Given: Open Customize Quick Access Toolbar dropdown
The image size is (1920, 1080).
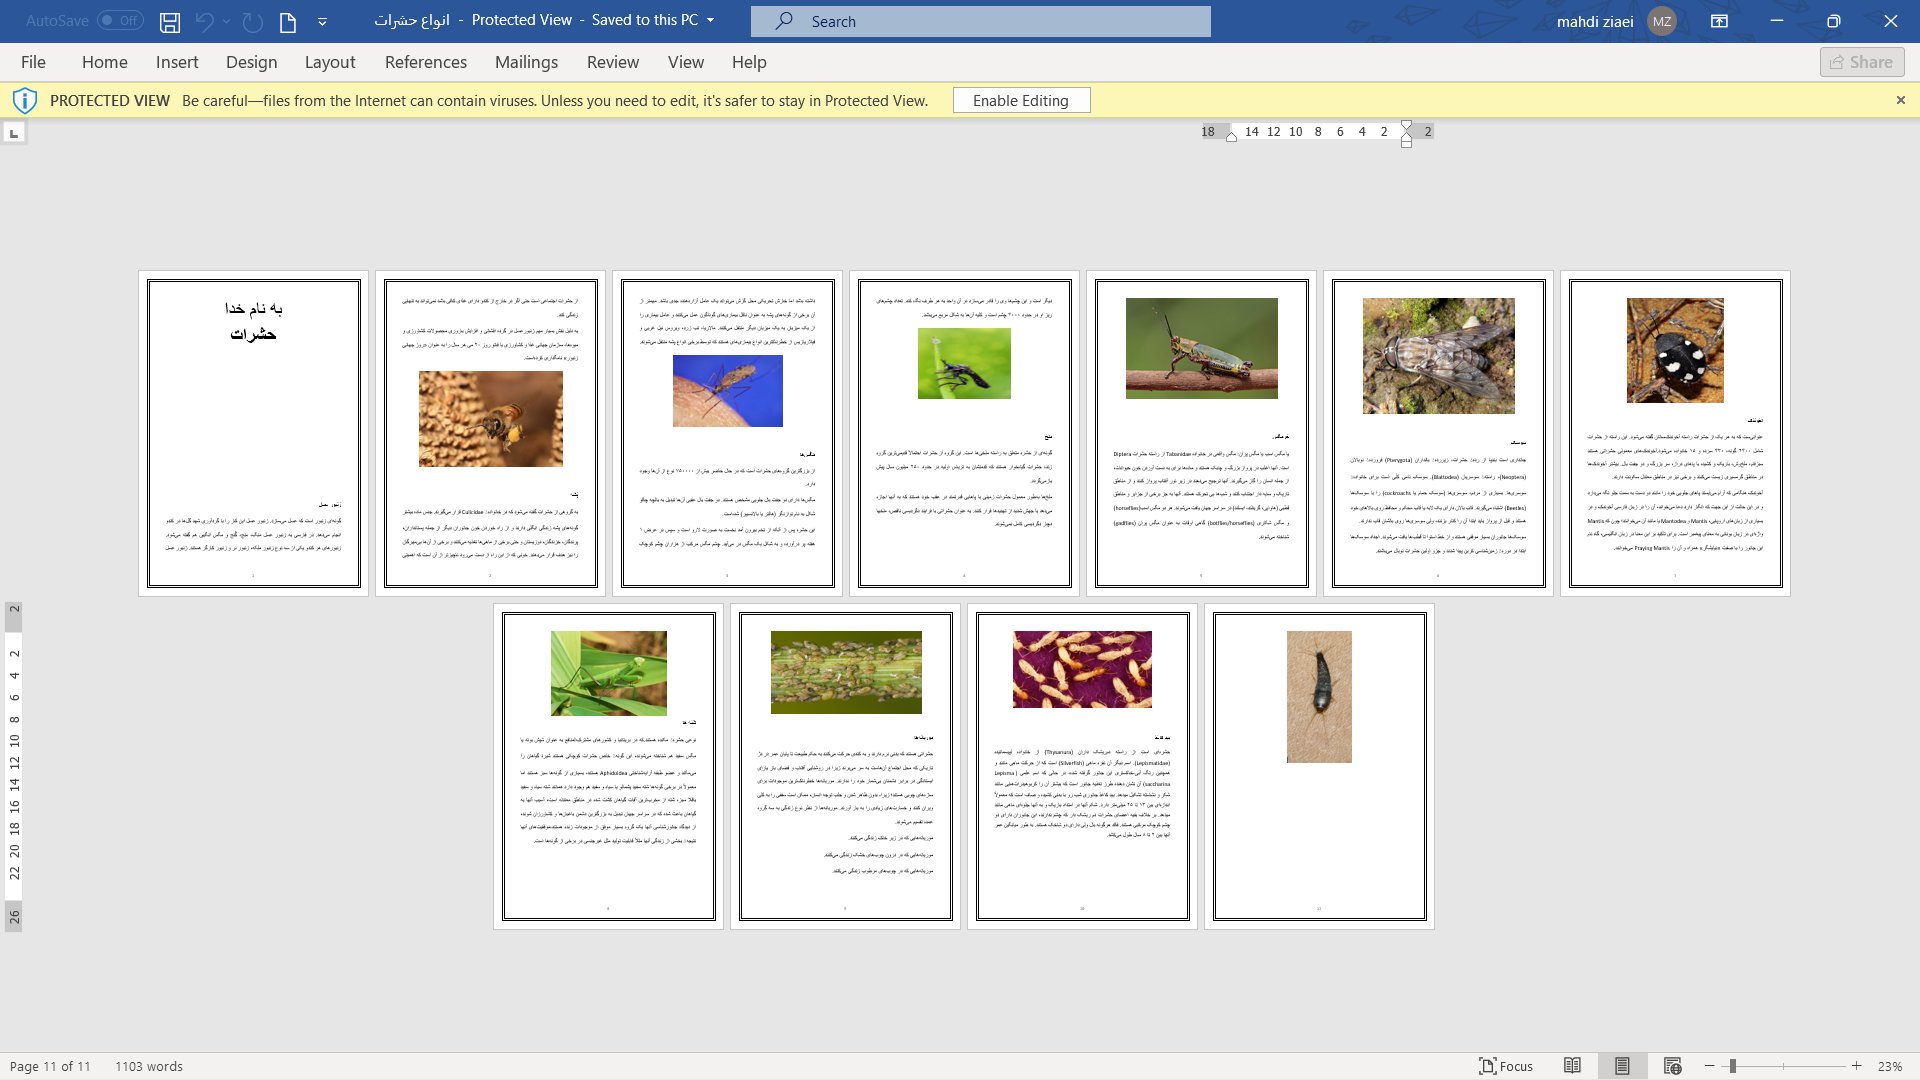Looking at the screenshot, I should coord(322,21).
